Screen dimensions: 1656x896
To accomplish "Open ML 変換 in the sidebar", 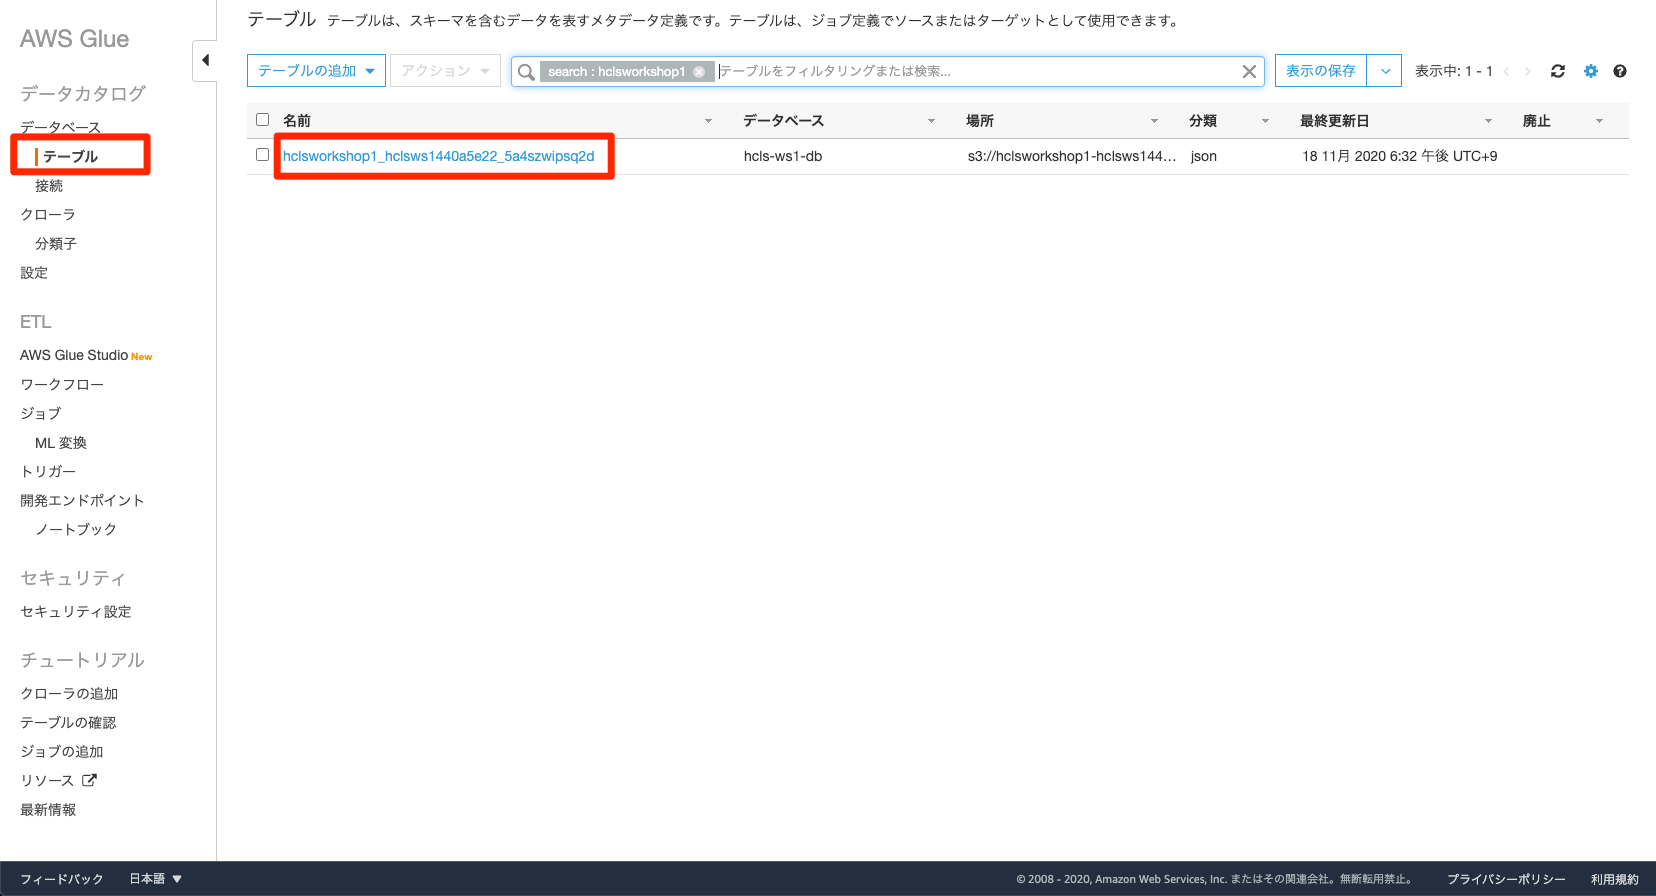I will [x=61, y=442].
